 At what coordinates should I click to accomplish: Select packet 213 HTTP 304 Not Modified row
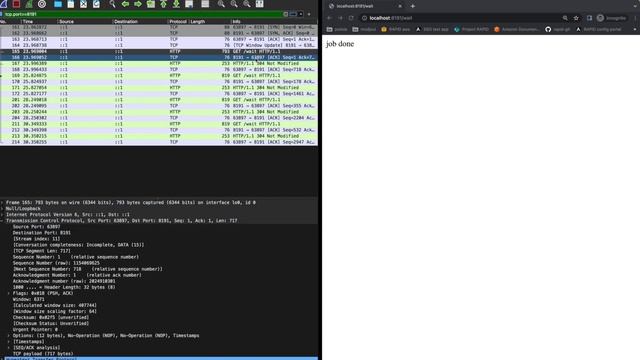(x=159, y=136)
